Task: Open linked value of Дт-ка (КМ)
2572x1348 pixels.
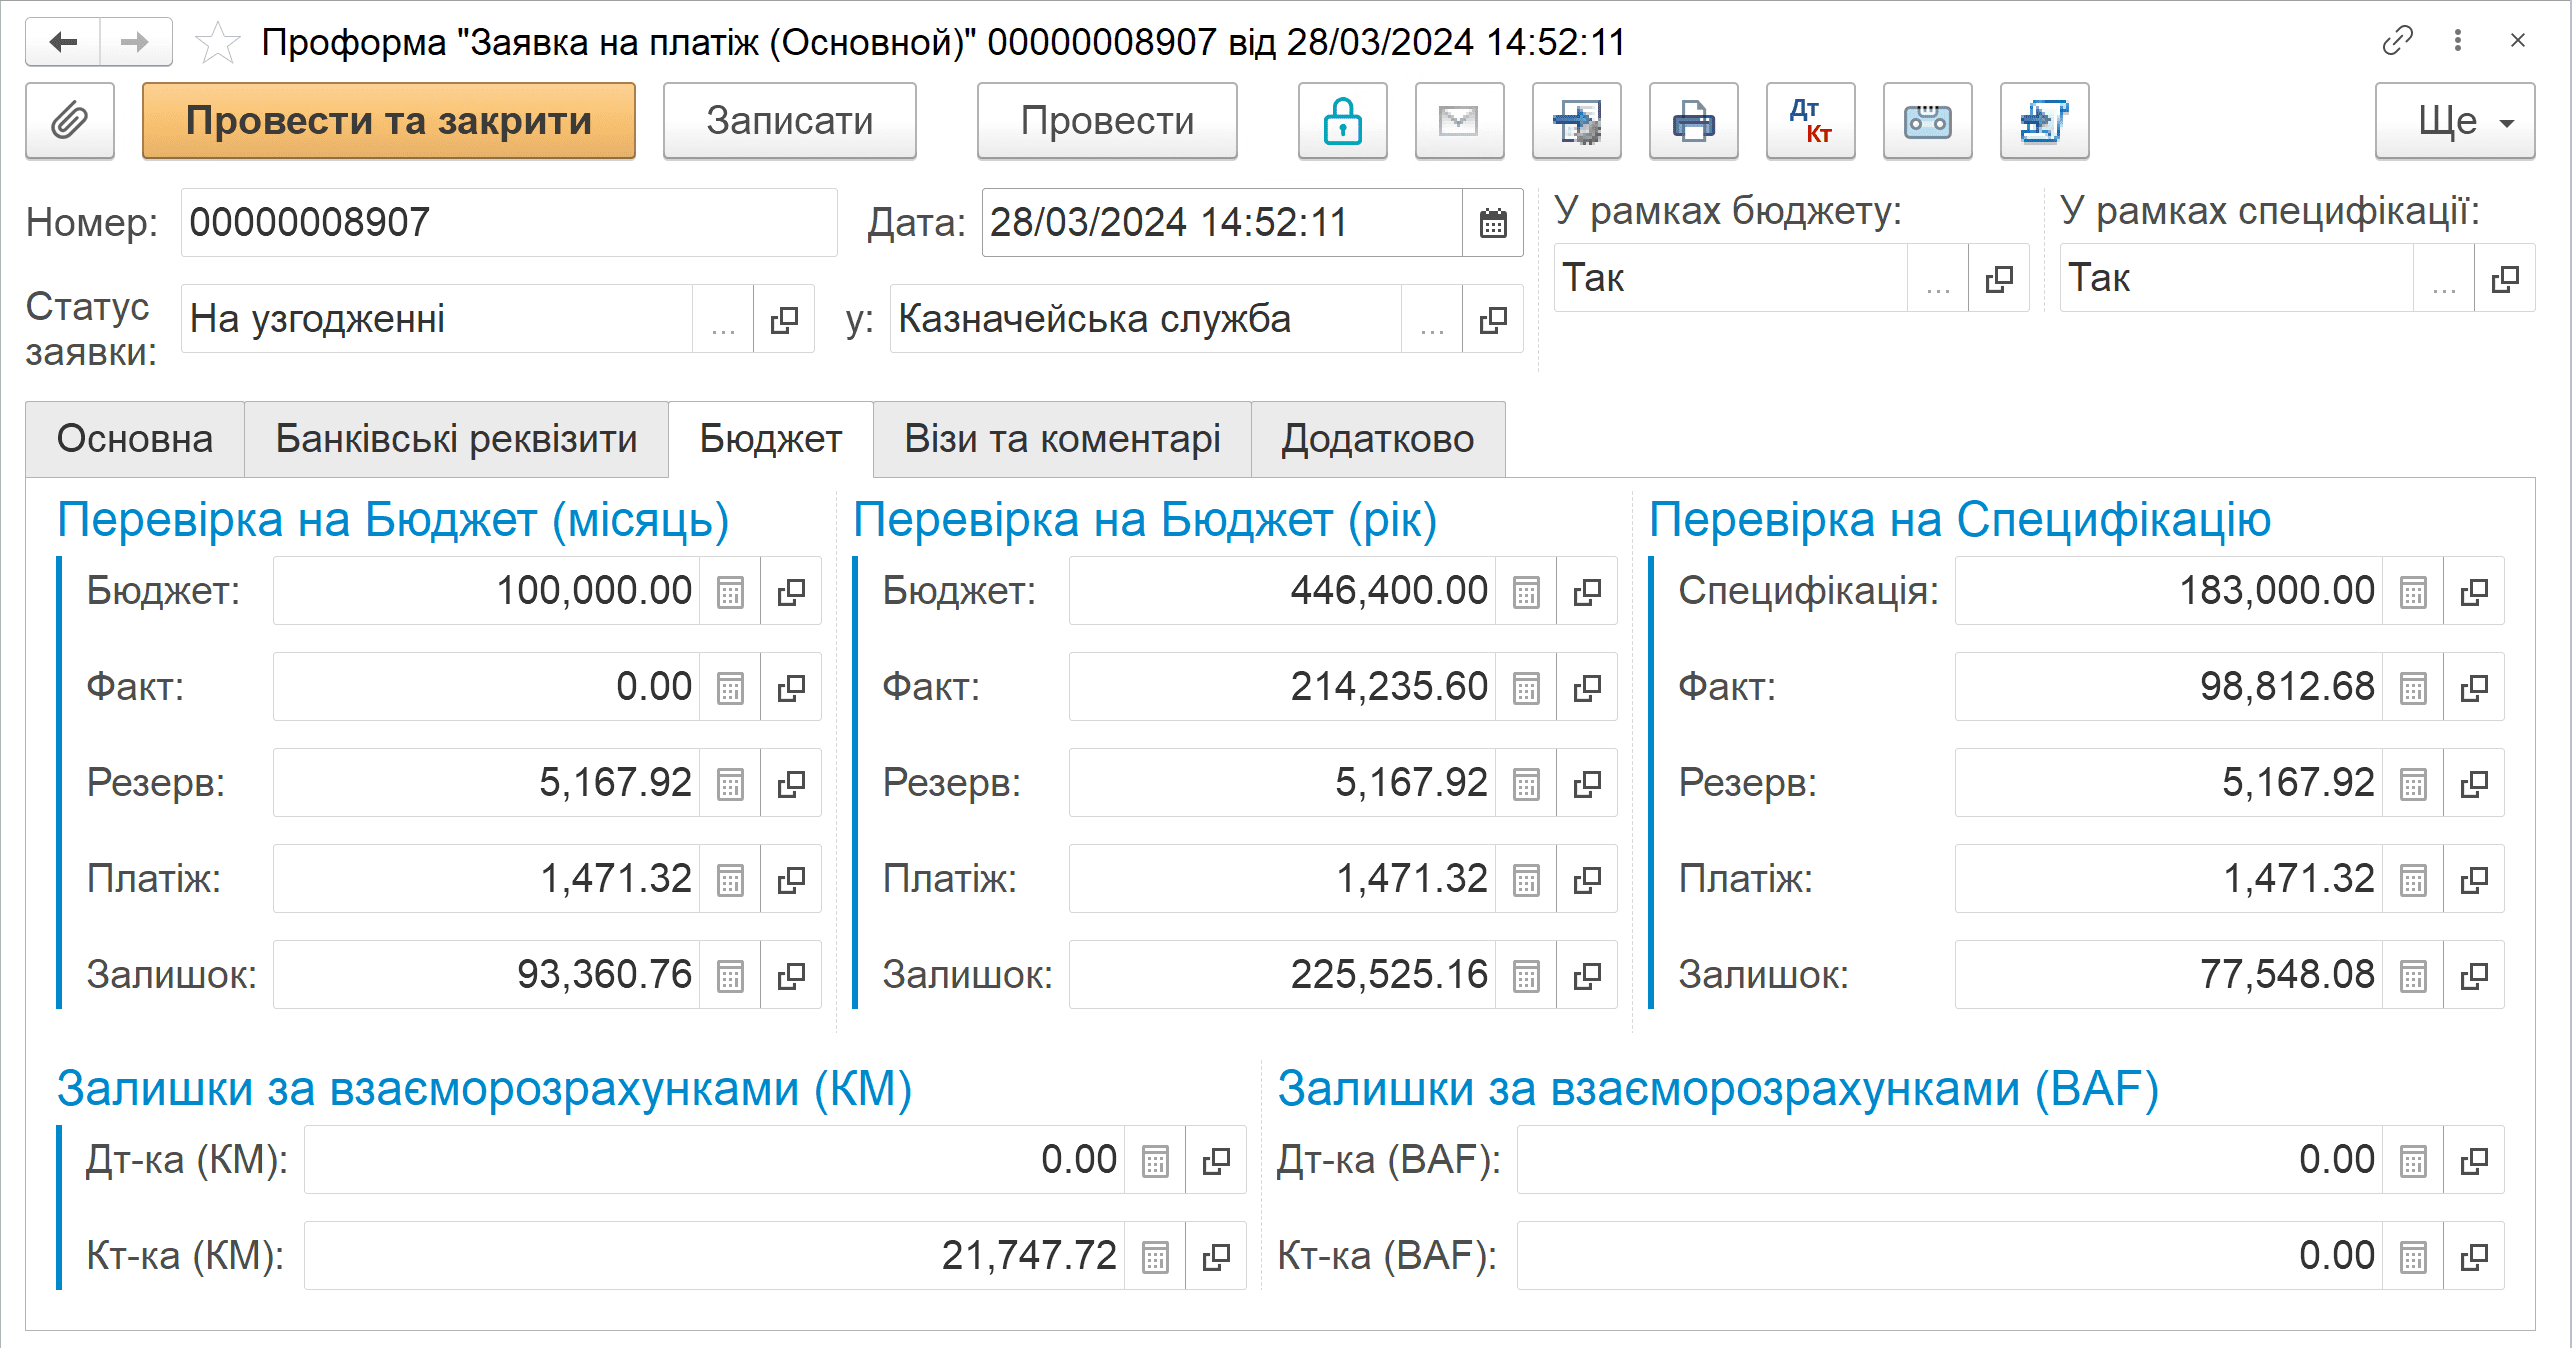Action: [x=1216, y=1160]
